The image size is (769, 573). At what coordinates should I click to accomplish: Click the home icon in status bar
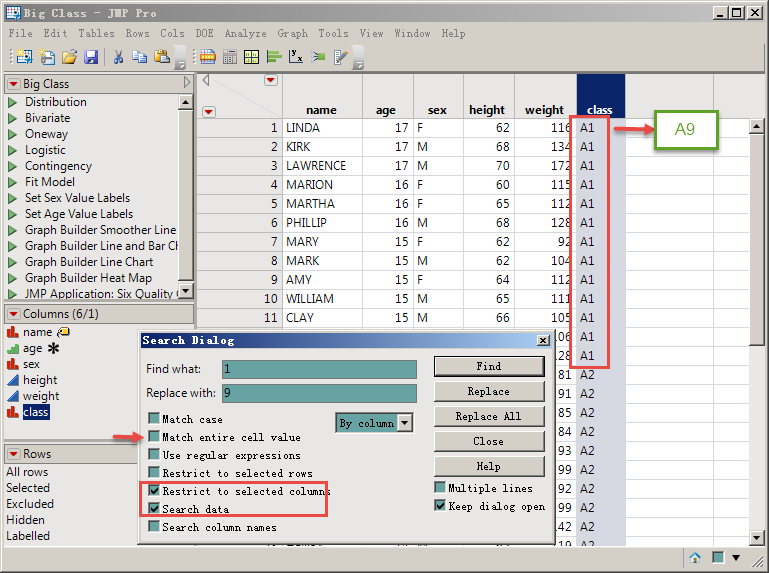694,557
